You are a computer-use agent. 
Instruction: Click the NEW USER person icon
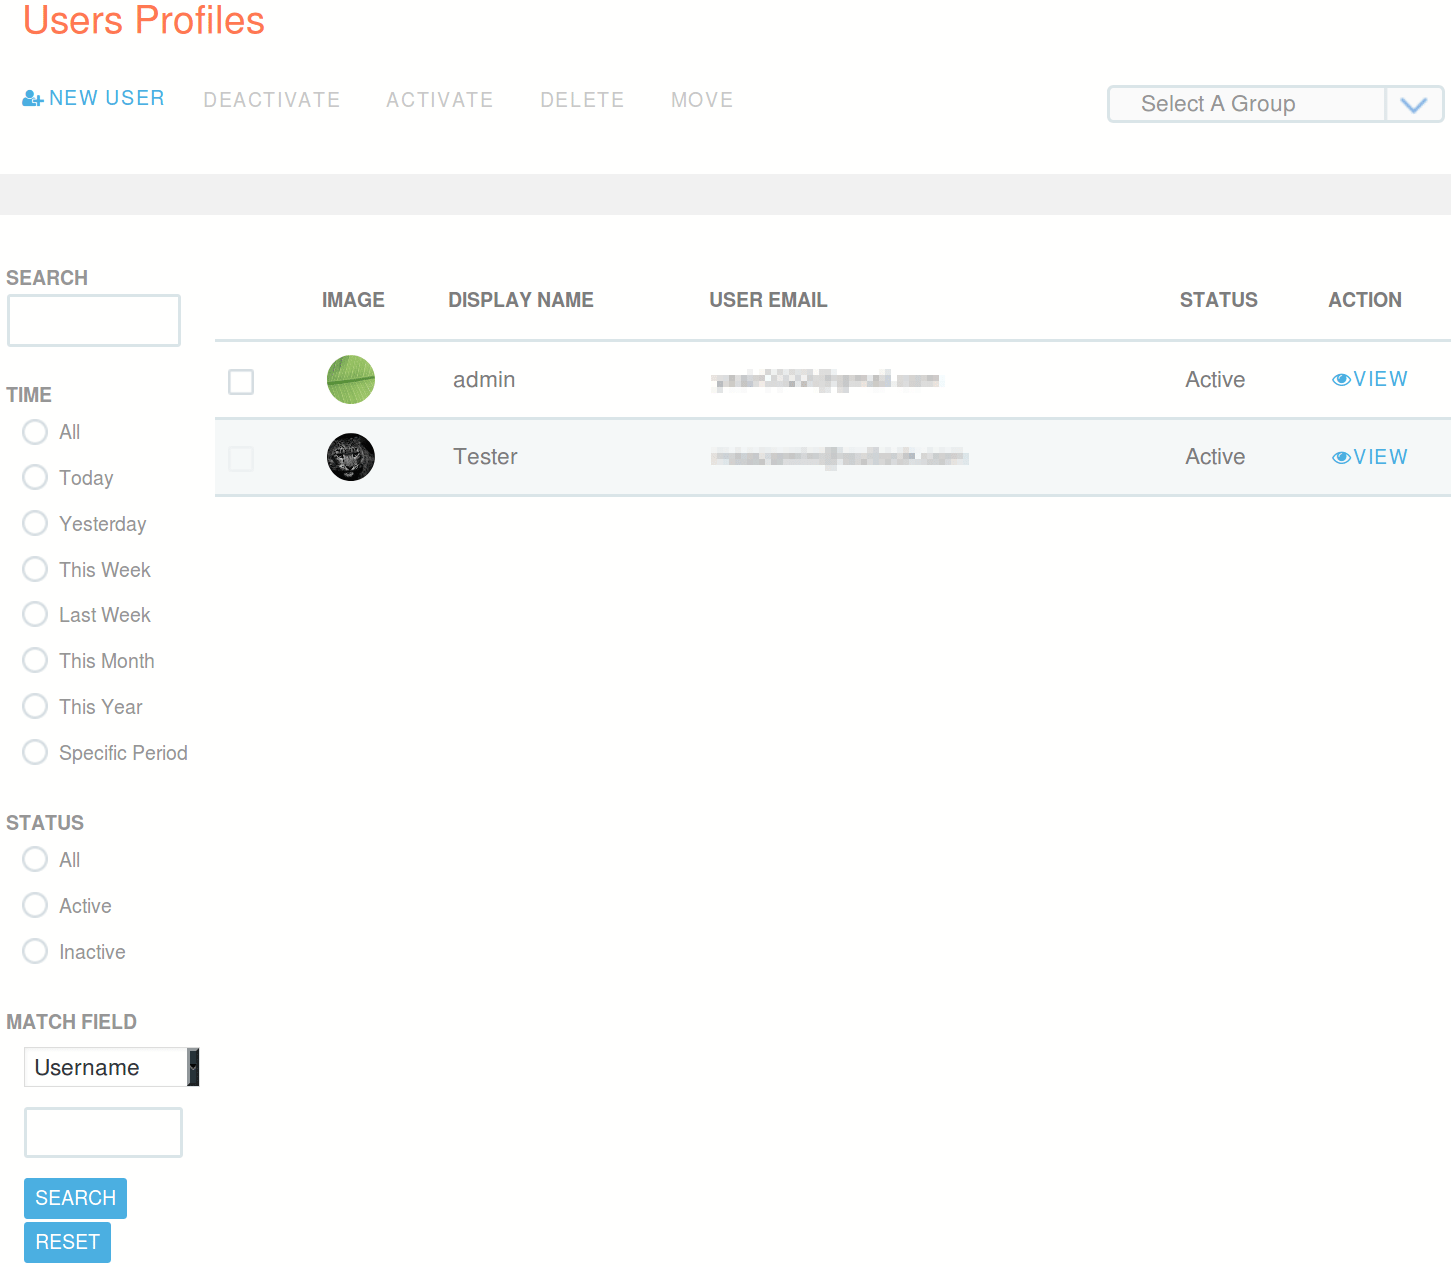click(x=31, y=97)
